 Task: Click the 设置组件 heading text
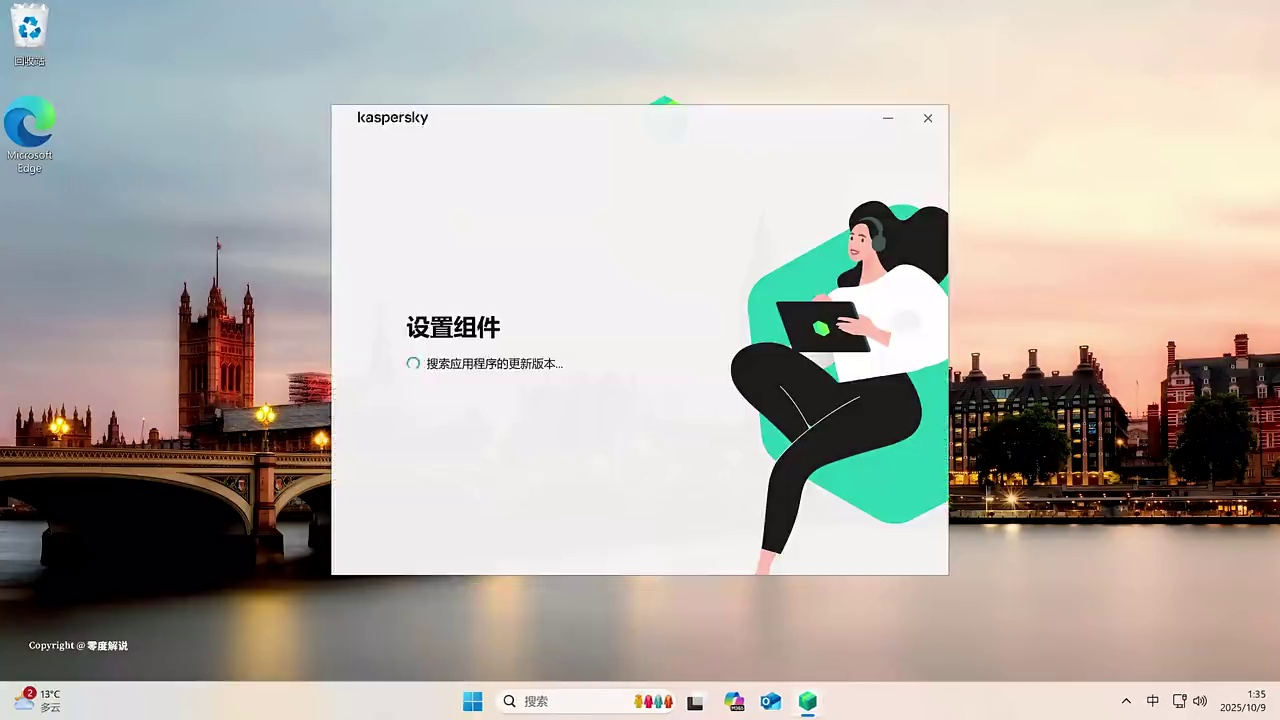coord(453,327)
